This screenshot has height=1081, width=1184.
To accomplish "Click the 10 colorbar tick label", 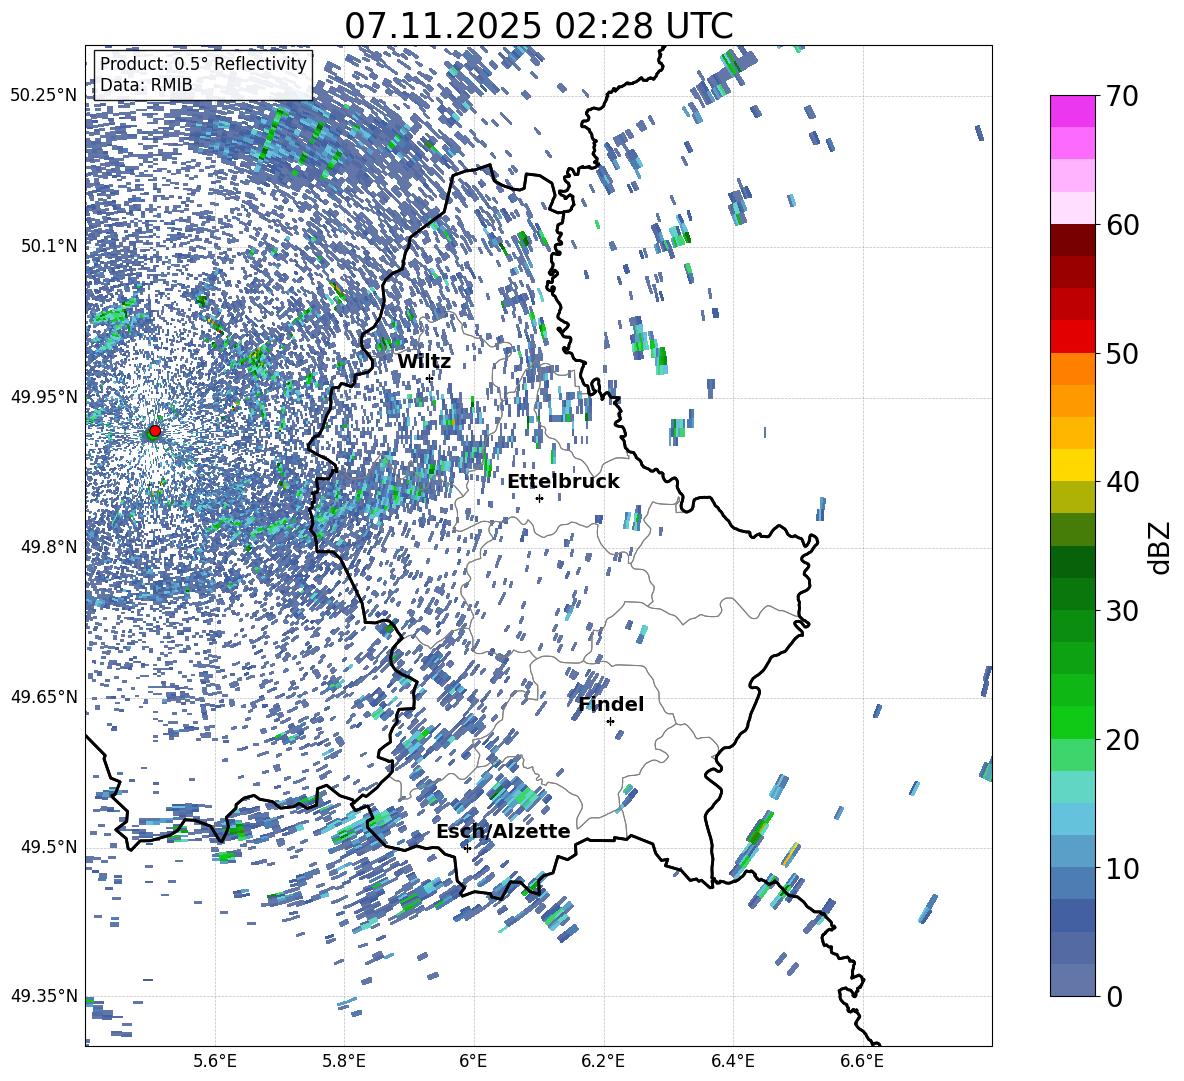I will [x=1123, y=869].
